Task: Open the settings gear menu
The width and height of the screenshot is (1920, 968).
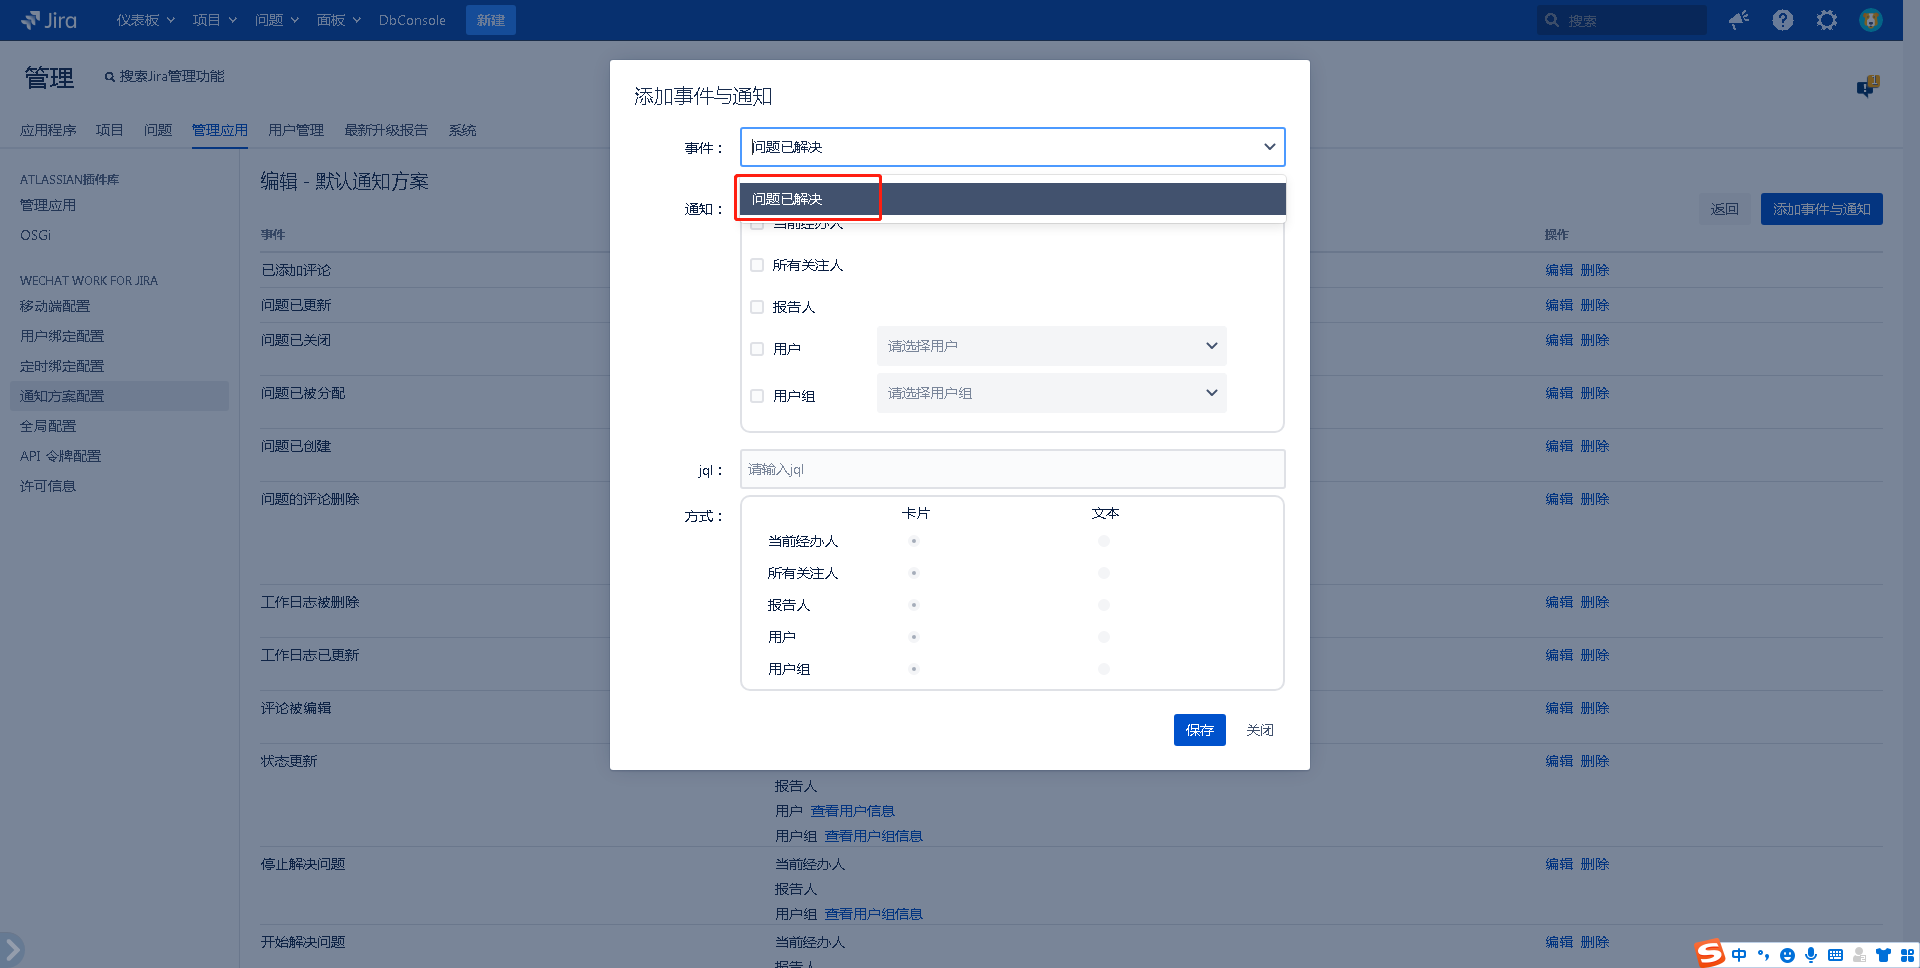Action: tap(1827, 20)
